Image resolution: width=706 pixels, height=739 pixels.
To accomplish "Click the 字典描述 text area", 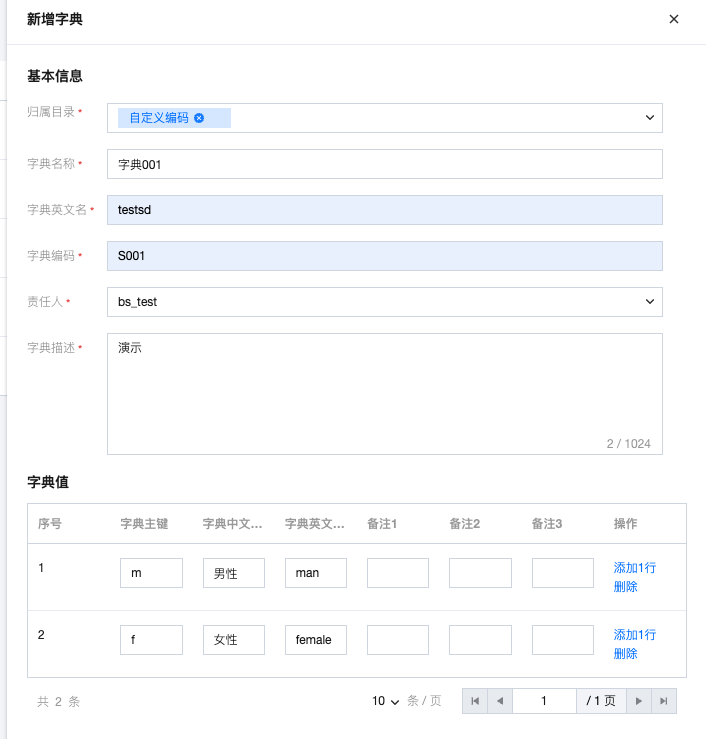I will pyautogui.click(x=385, y=394).
